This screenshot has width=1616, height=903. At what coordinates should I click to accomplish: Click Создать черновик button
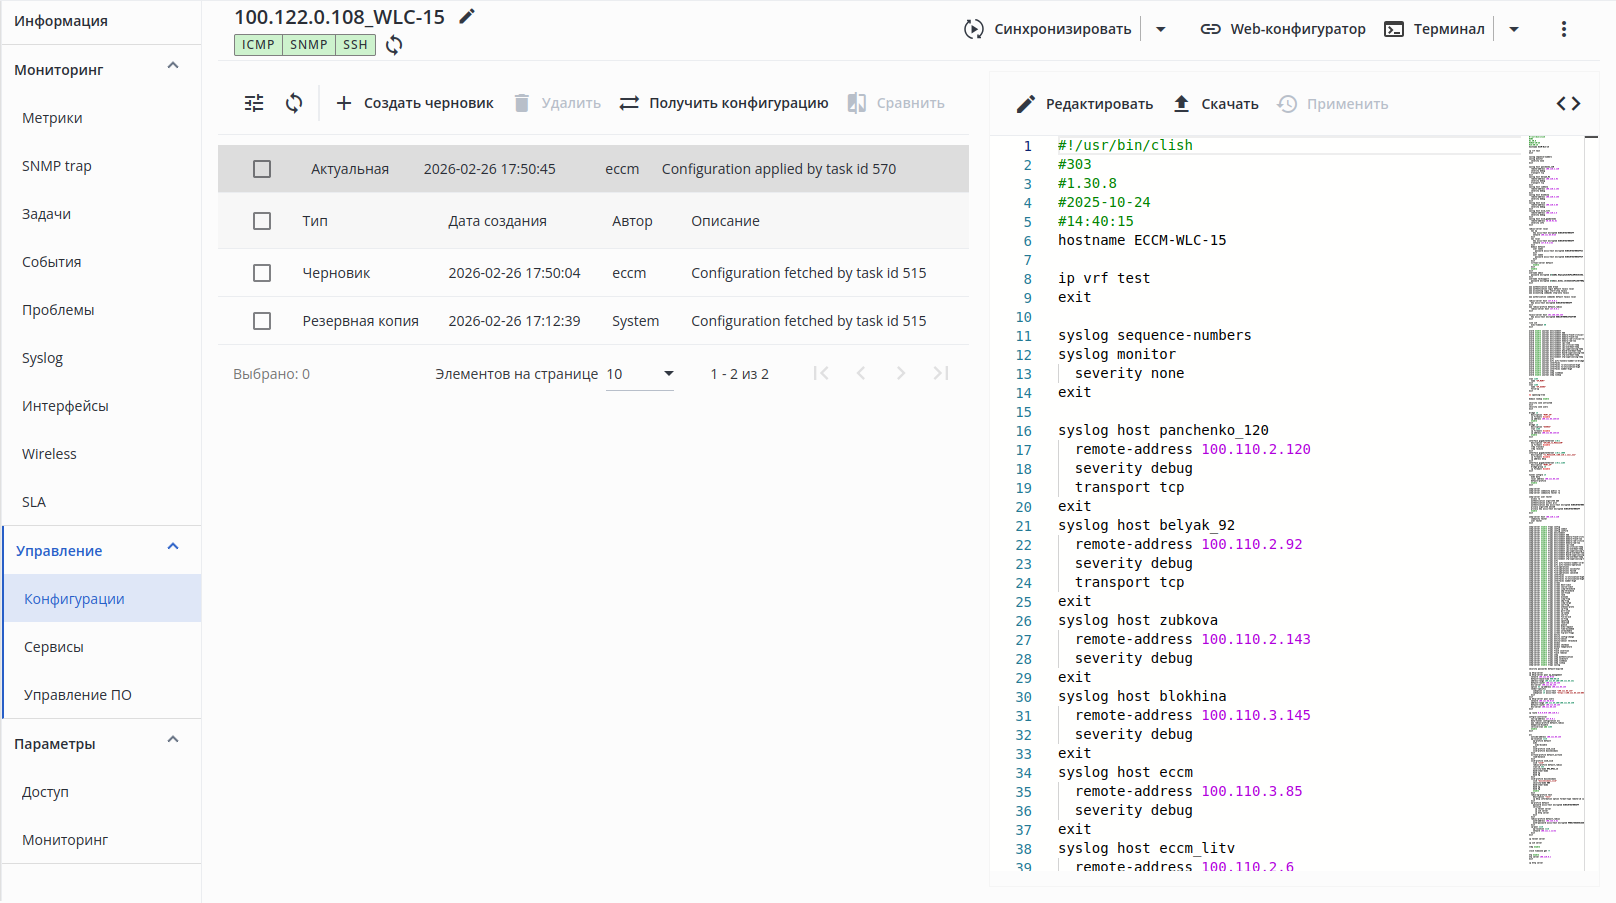(415, 103)
